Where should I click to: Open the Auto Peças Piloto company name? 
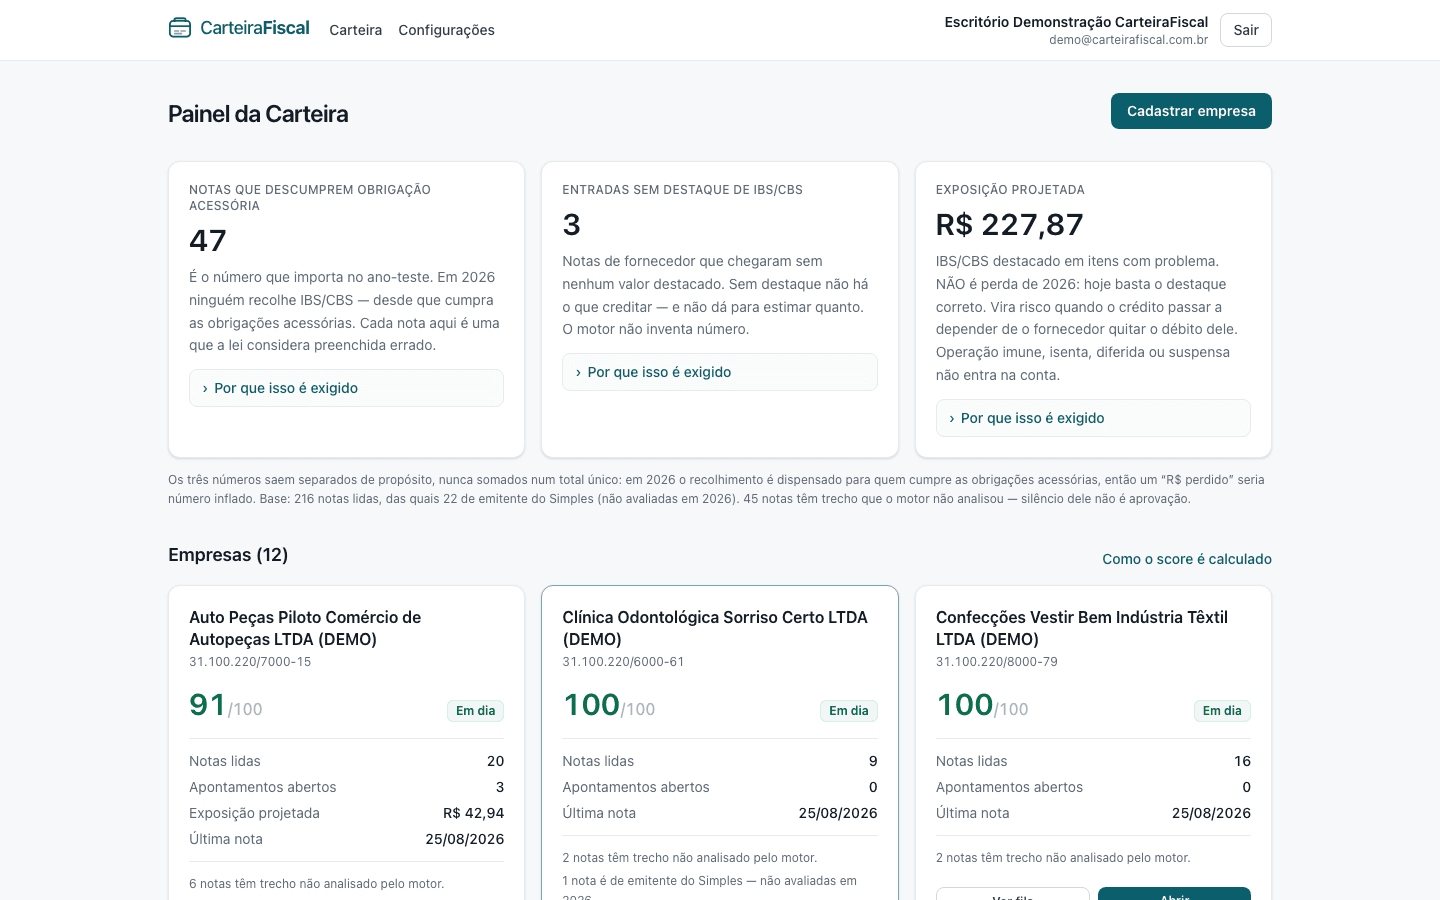(x=305, y=628)
